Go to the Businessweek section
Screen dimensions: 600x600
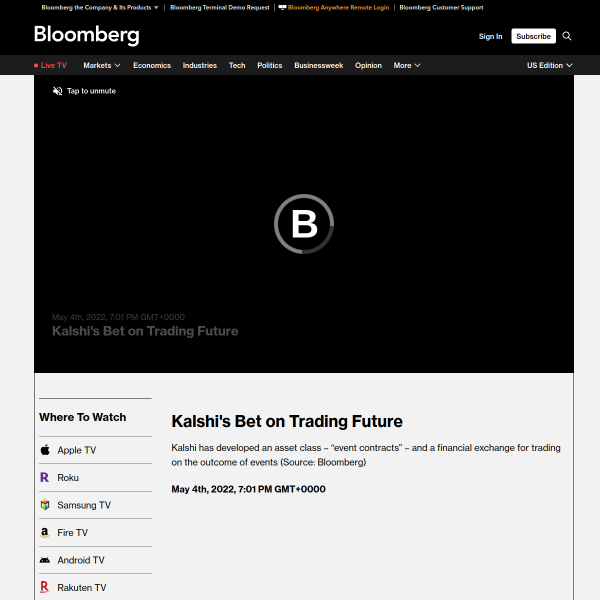[318, 65]
